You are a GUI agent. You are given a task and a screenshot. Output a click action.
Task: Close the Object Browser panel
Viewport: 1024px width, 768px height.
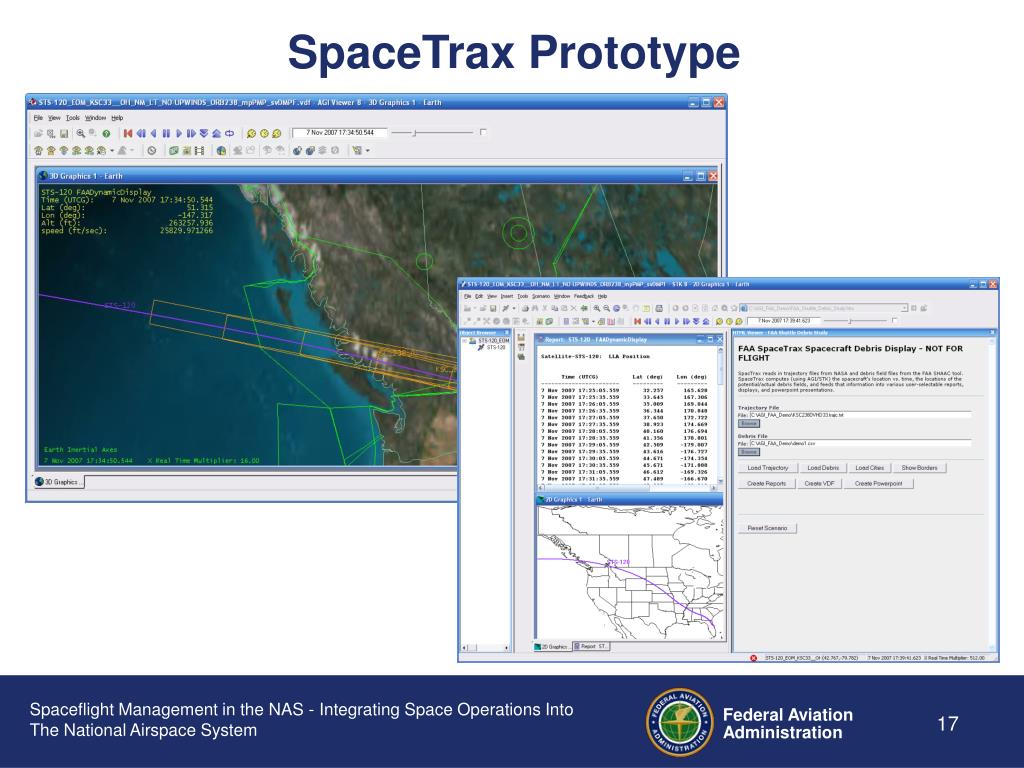pyautogui.click(x=507, y=332)
